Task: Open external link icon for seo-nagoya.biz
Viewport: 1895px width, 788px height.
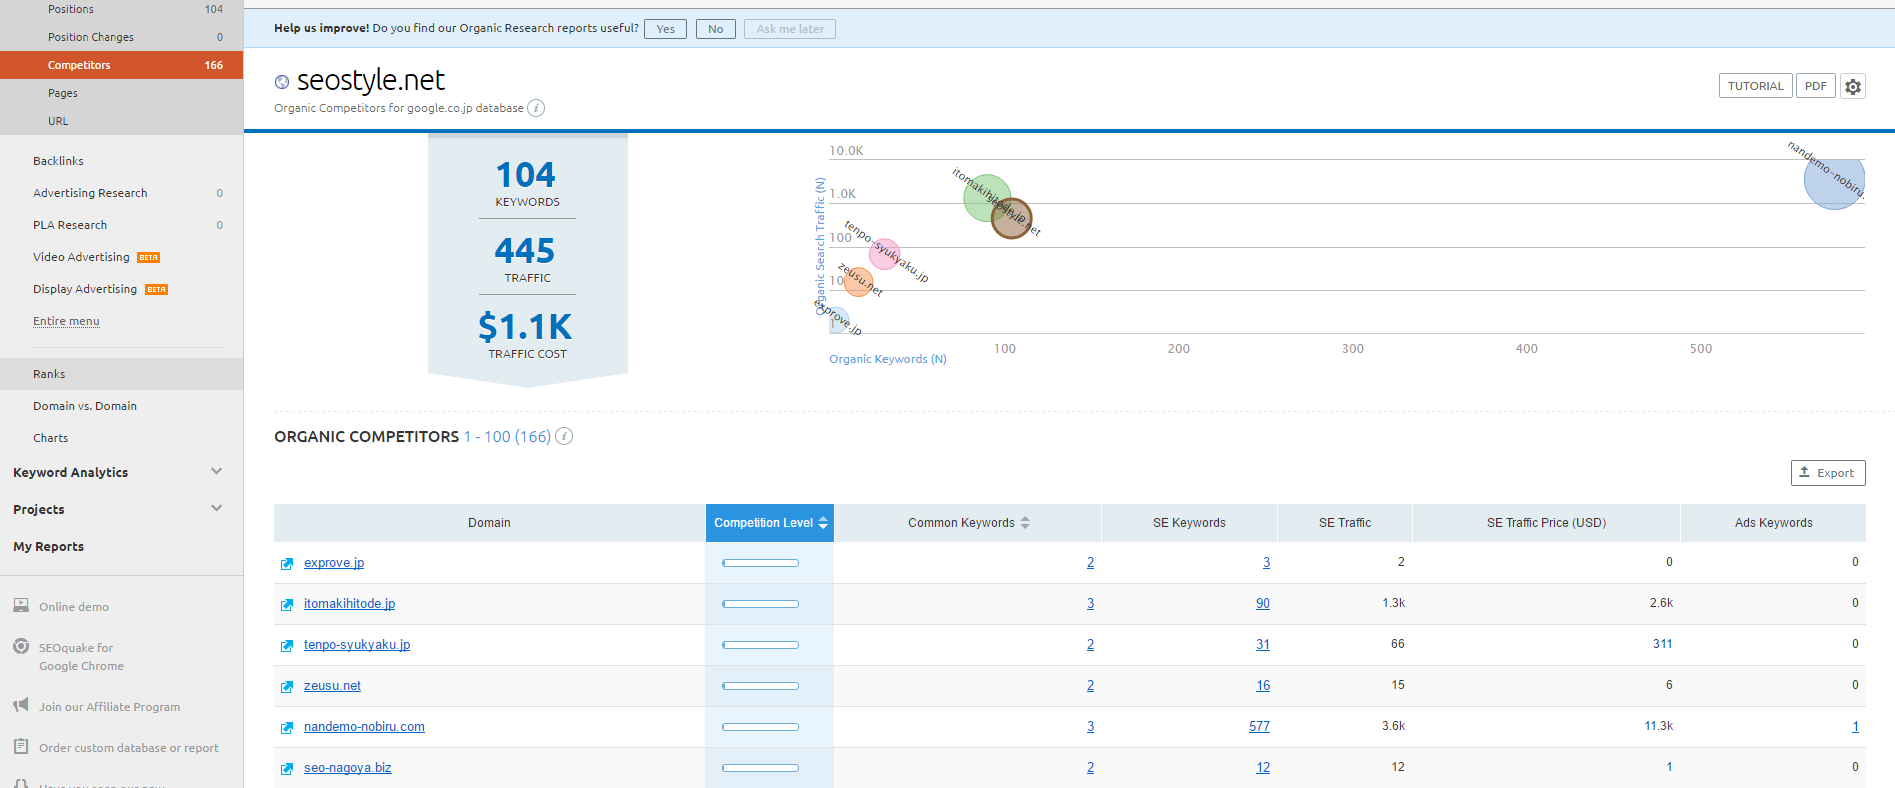Action: (287, 769)
